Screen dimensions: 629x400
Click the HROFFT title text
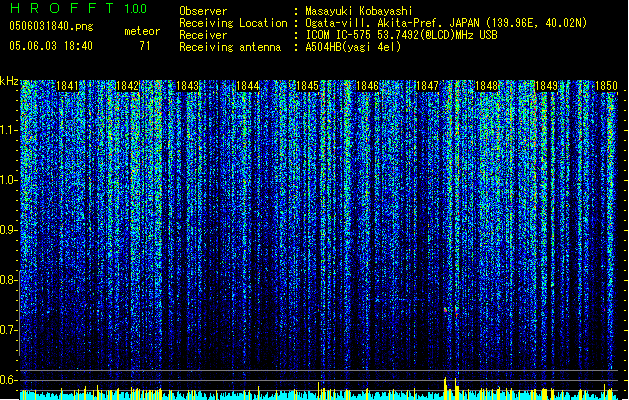click(62, 8)
